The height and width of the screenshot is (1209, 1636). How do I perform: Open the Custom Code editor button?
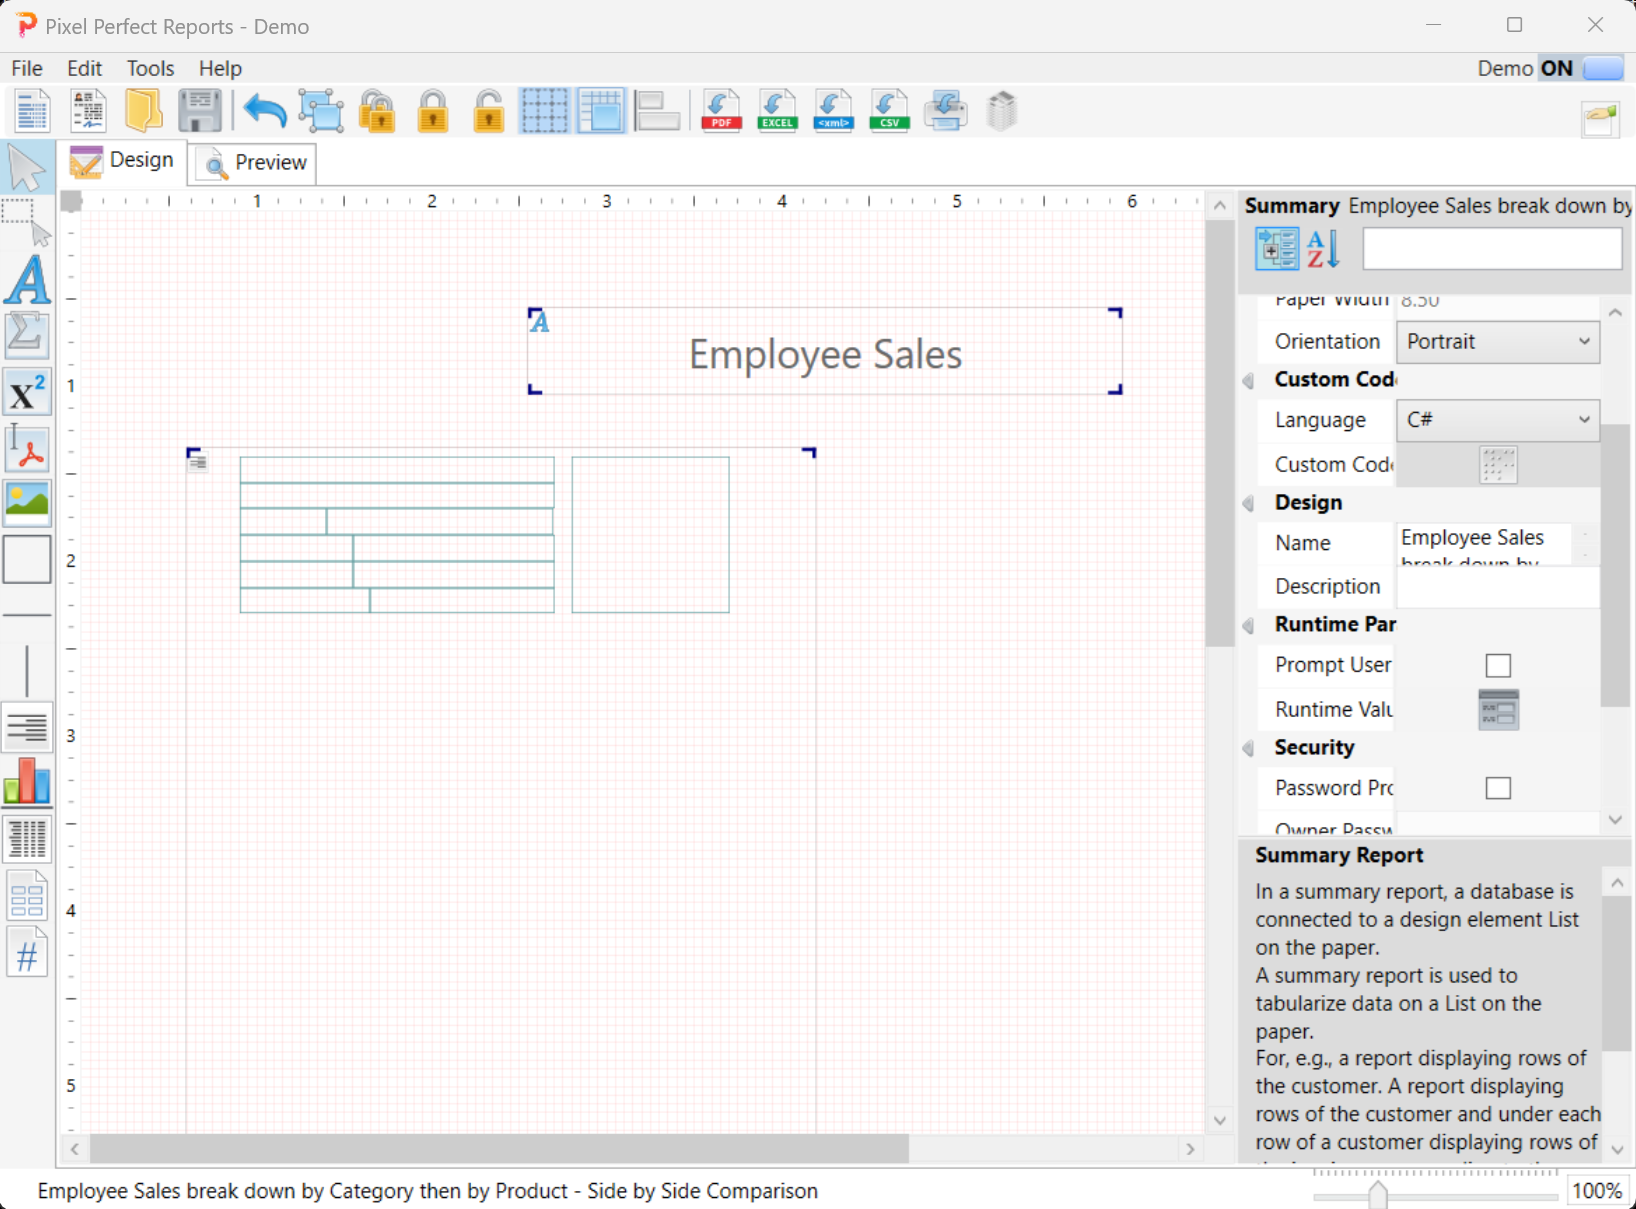[x=1498, y=465]
